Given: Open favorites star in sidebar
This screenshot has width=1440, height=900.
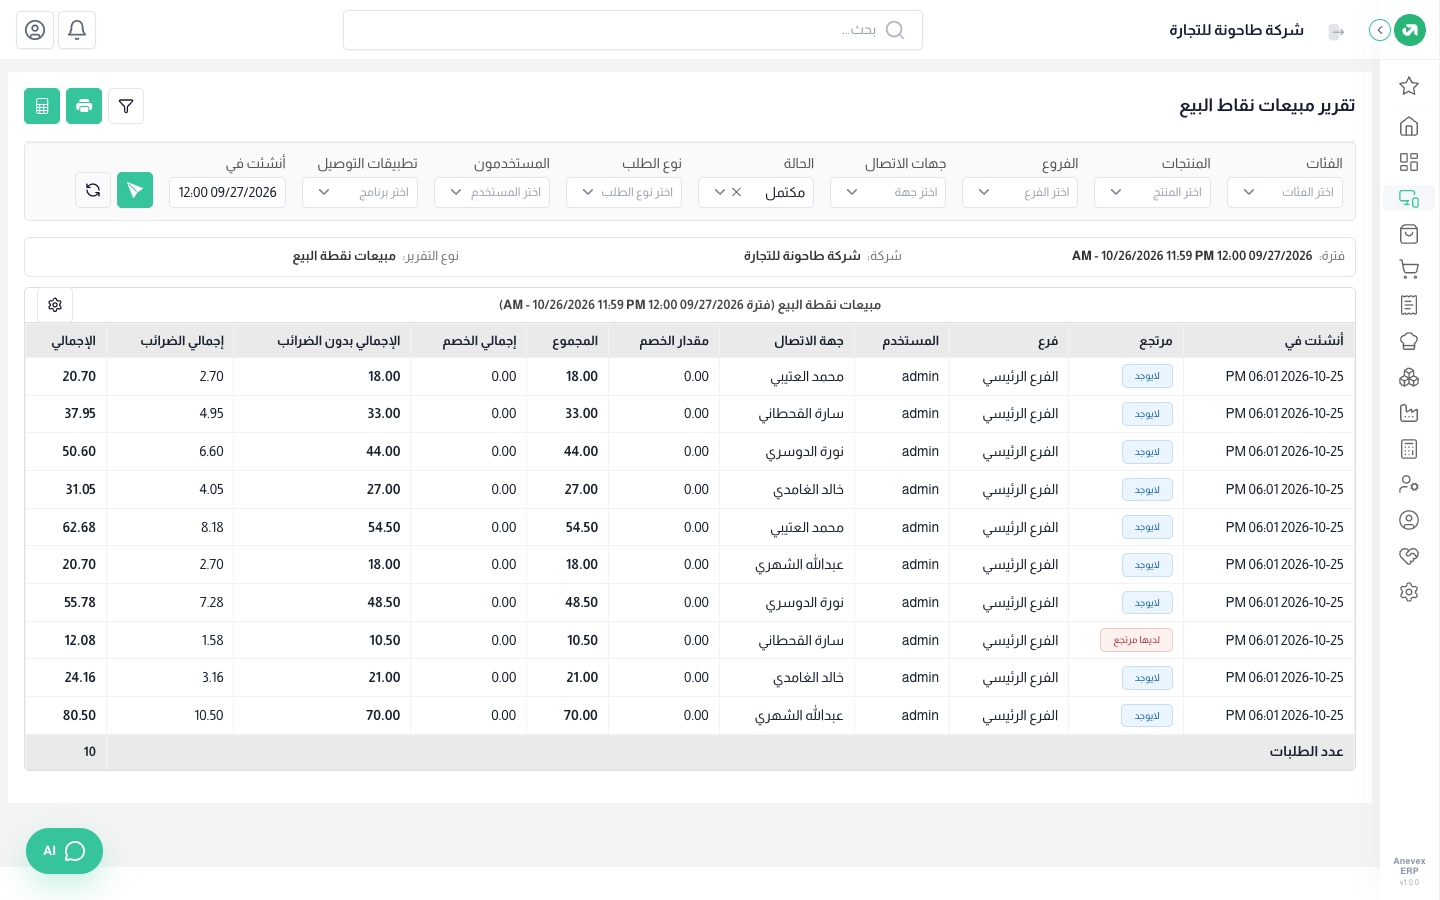Looking at the screenshot, I should [1409, 86].
